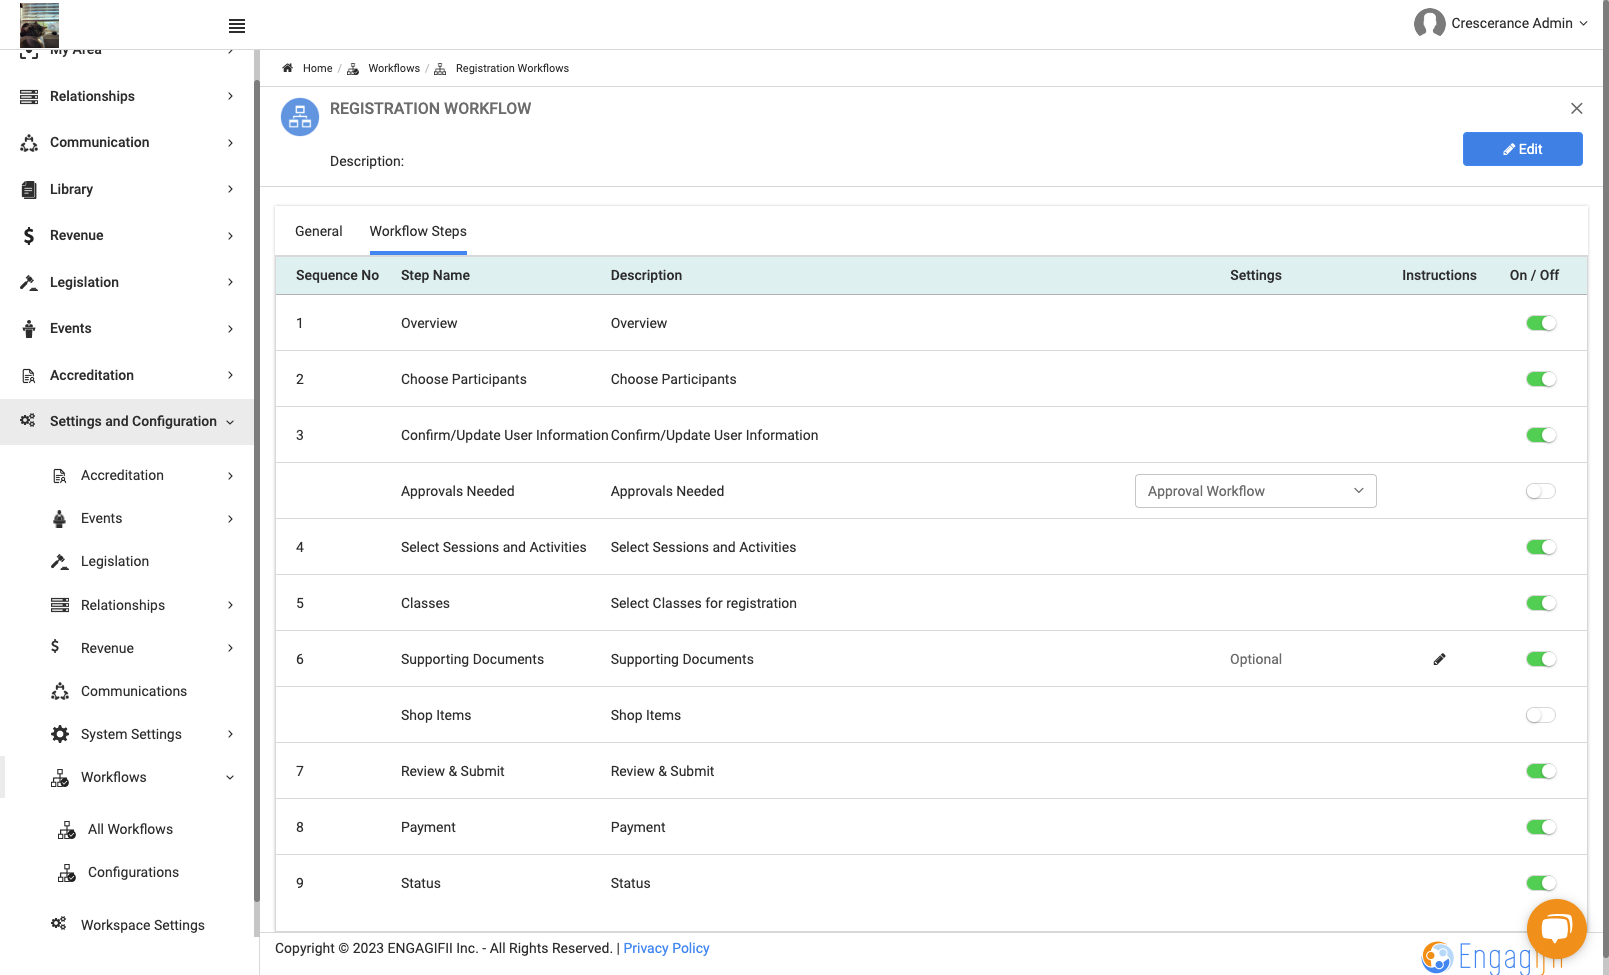
Task: Click the Revenue dollar icon in main menu
Action: click(29, 236)
